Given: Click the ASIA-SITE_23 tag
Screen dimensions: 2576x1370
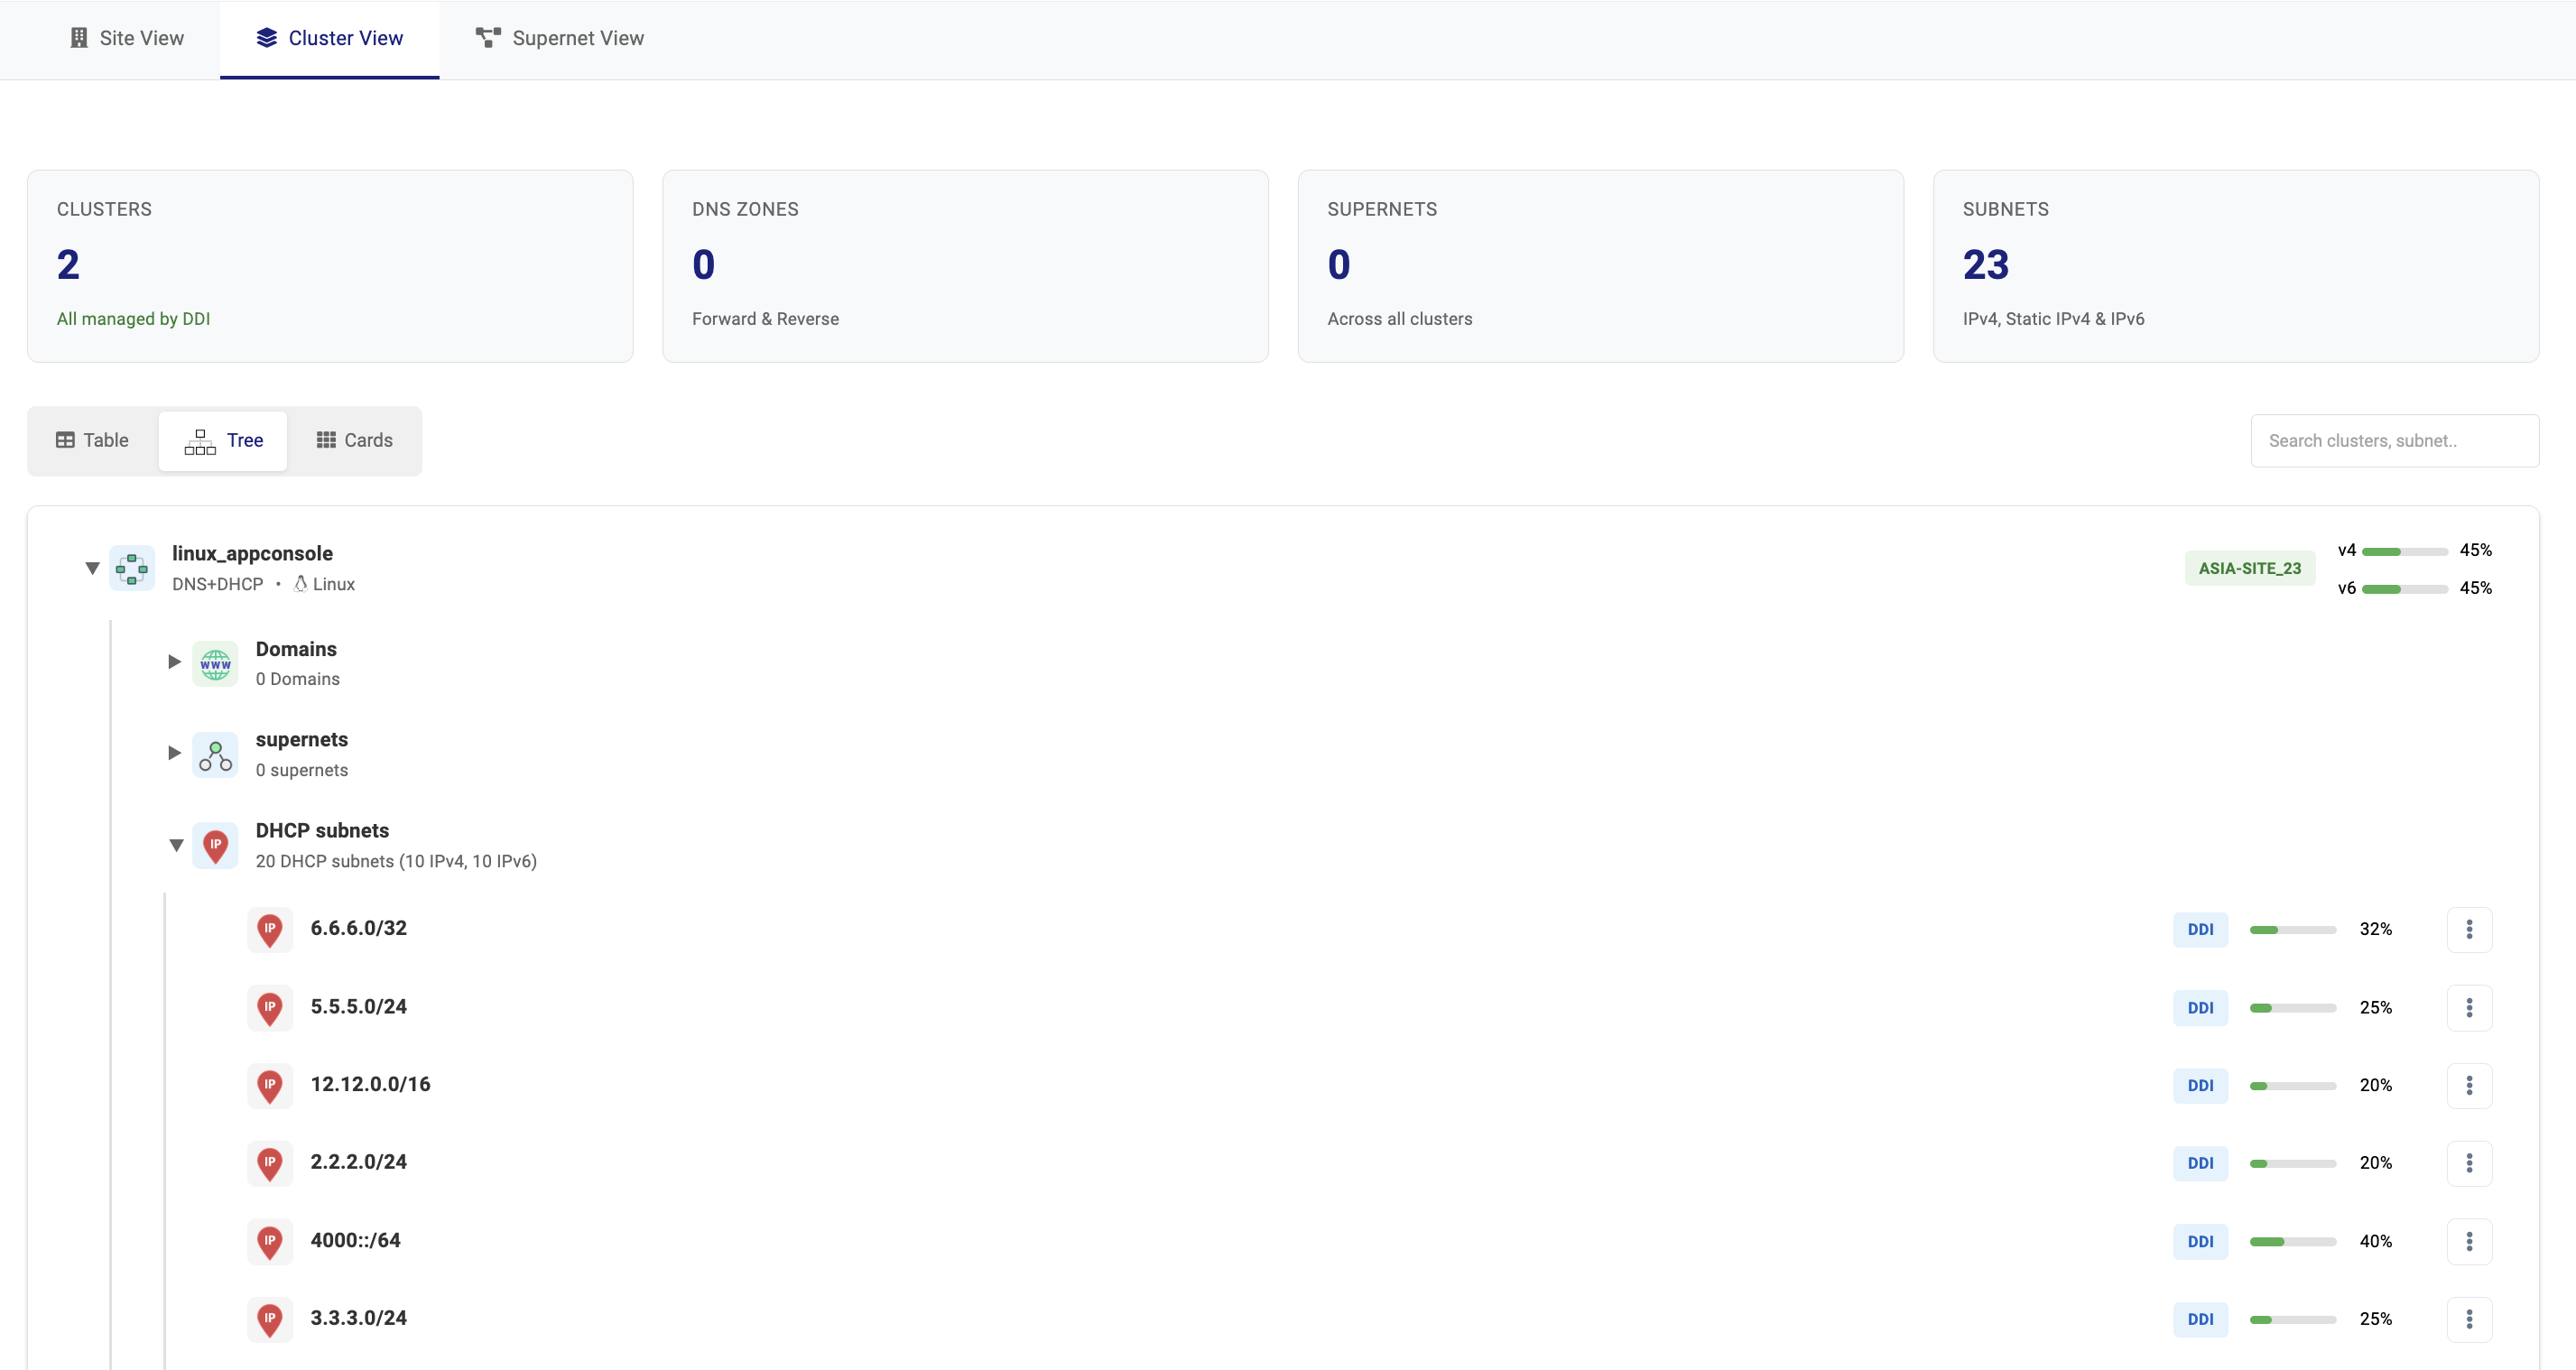Looking at the screenshot, I should pyautogui.click(x=2249, y=567).
